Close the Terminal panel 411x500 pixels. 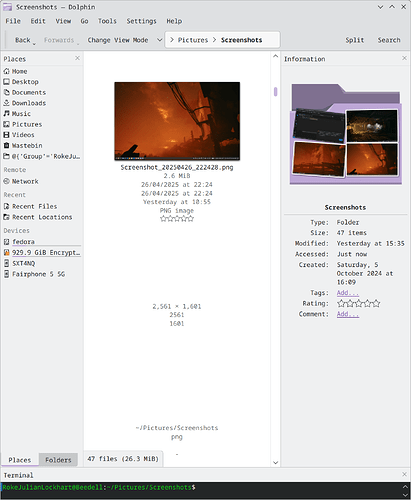404,474
